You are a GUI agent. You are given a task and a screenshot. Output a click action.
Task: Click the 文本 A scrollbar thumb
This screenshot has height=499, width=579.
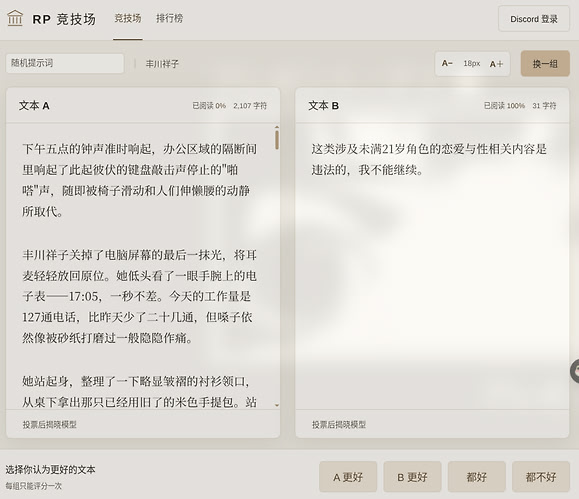277,139
